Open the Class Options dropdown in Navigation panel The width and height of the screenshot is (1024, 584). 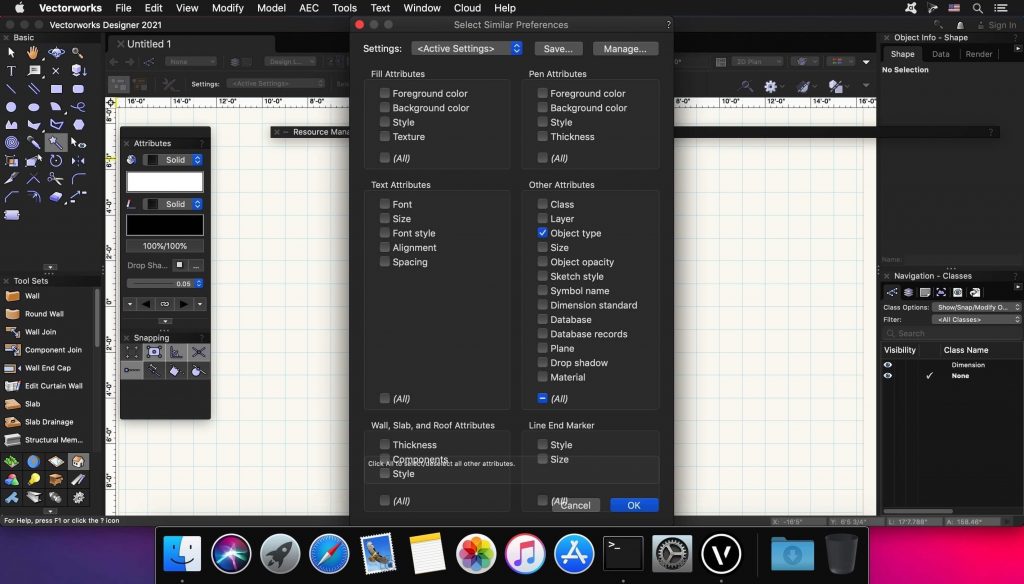tap(975, 307)
